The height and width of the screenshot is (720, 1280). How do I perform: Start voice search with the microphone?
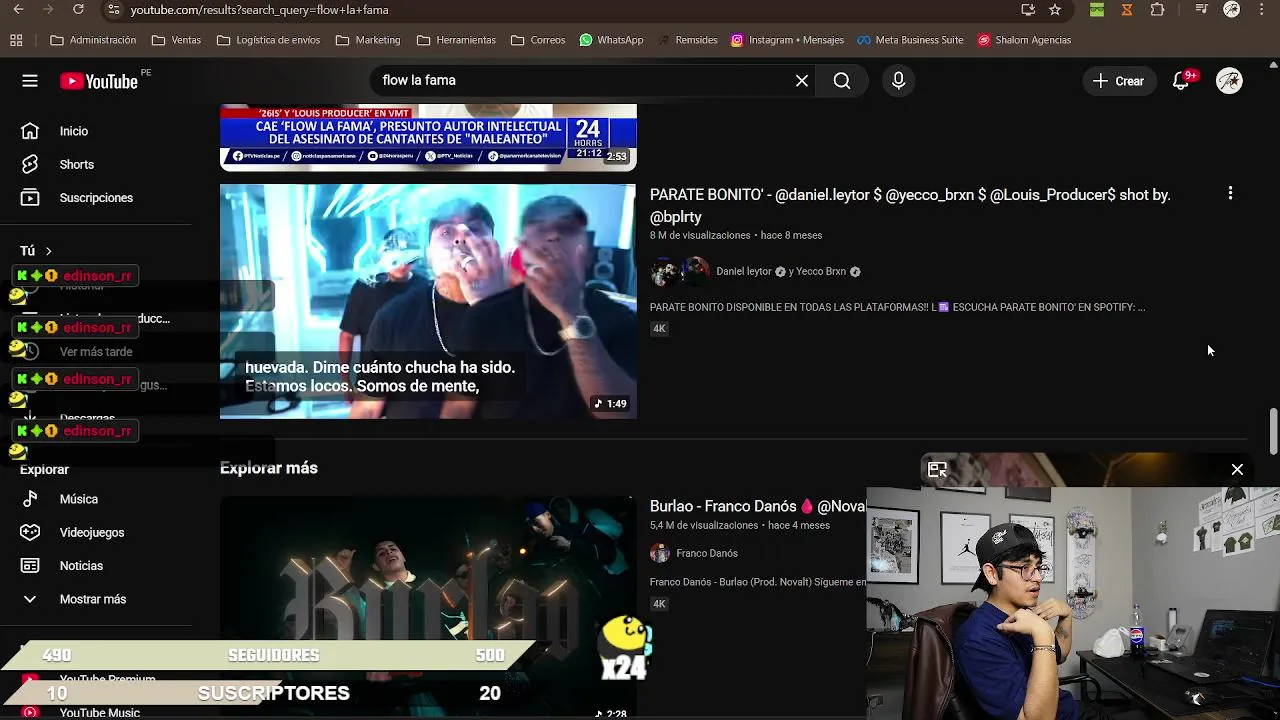tap(898, 81)
